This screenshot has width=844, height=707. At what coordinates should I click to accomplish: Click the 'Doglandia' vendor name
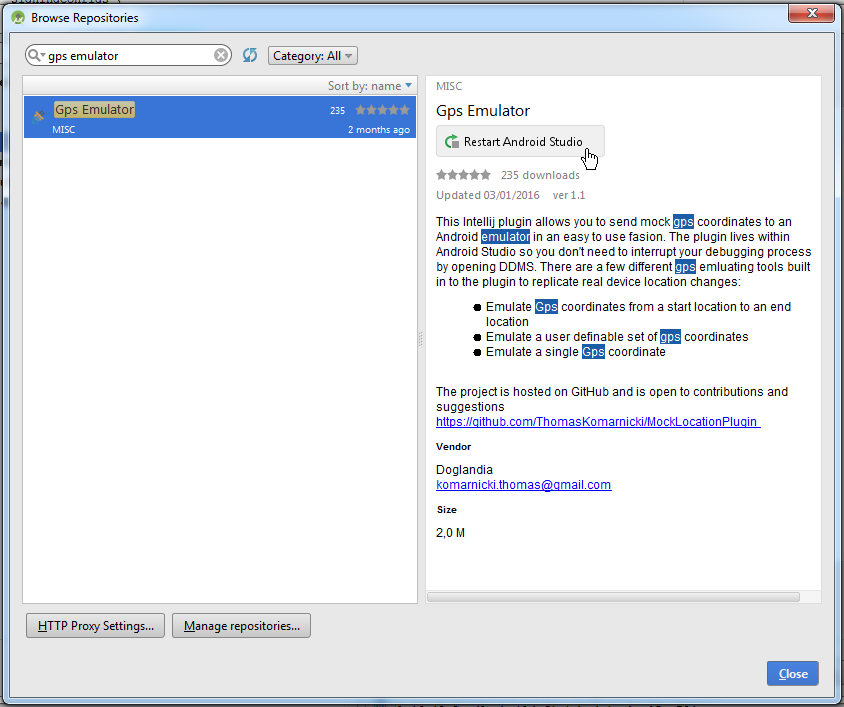464,470
